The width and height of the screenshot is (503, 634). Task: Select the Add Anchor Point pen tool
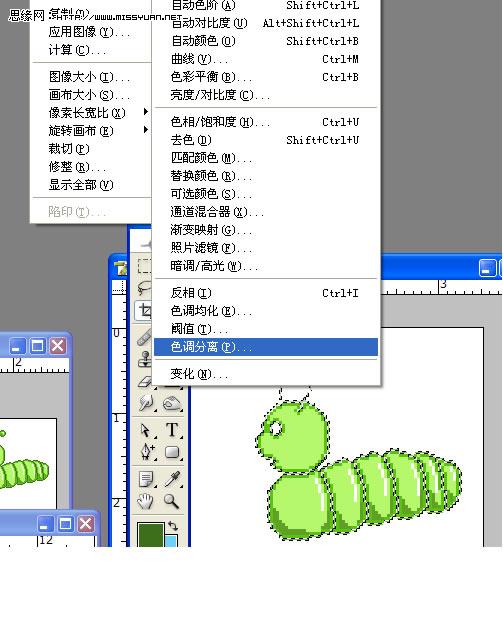tap(146, 452)
